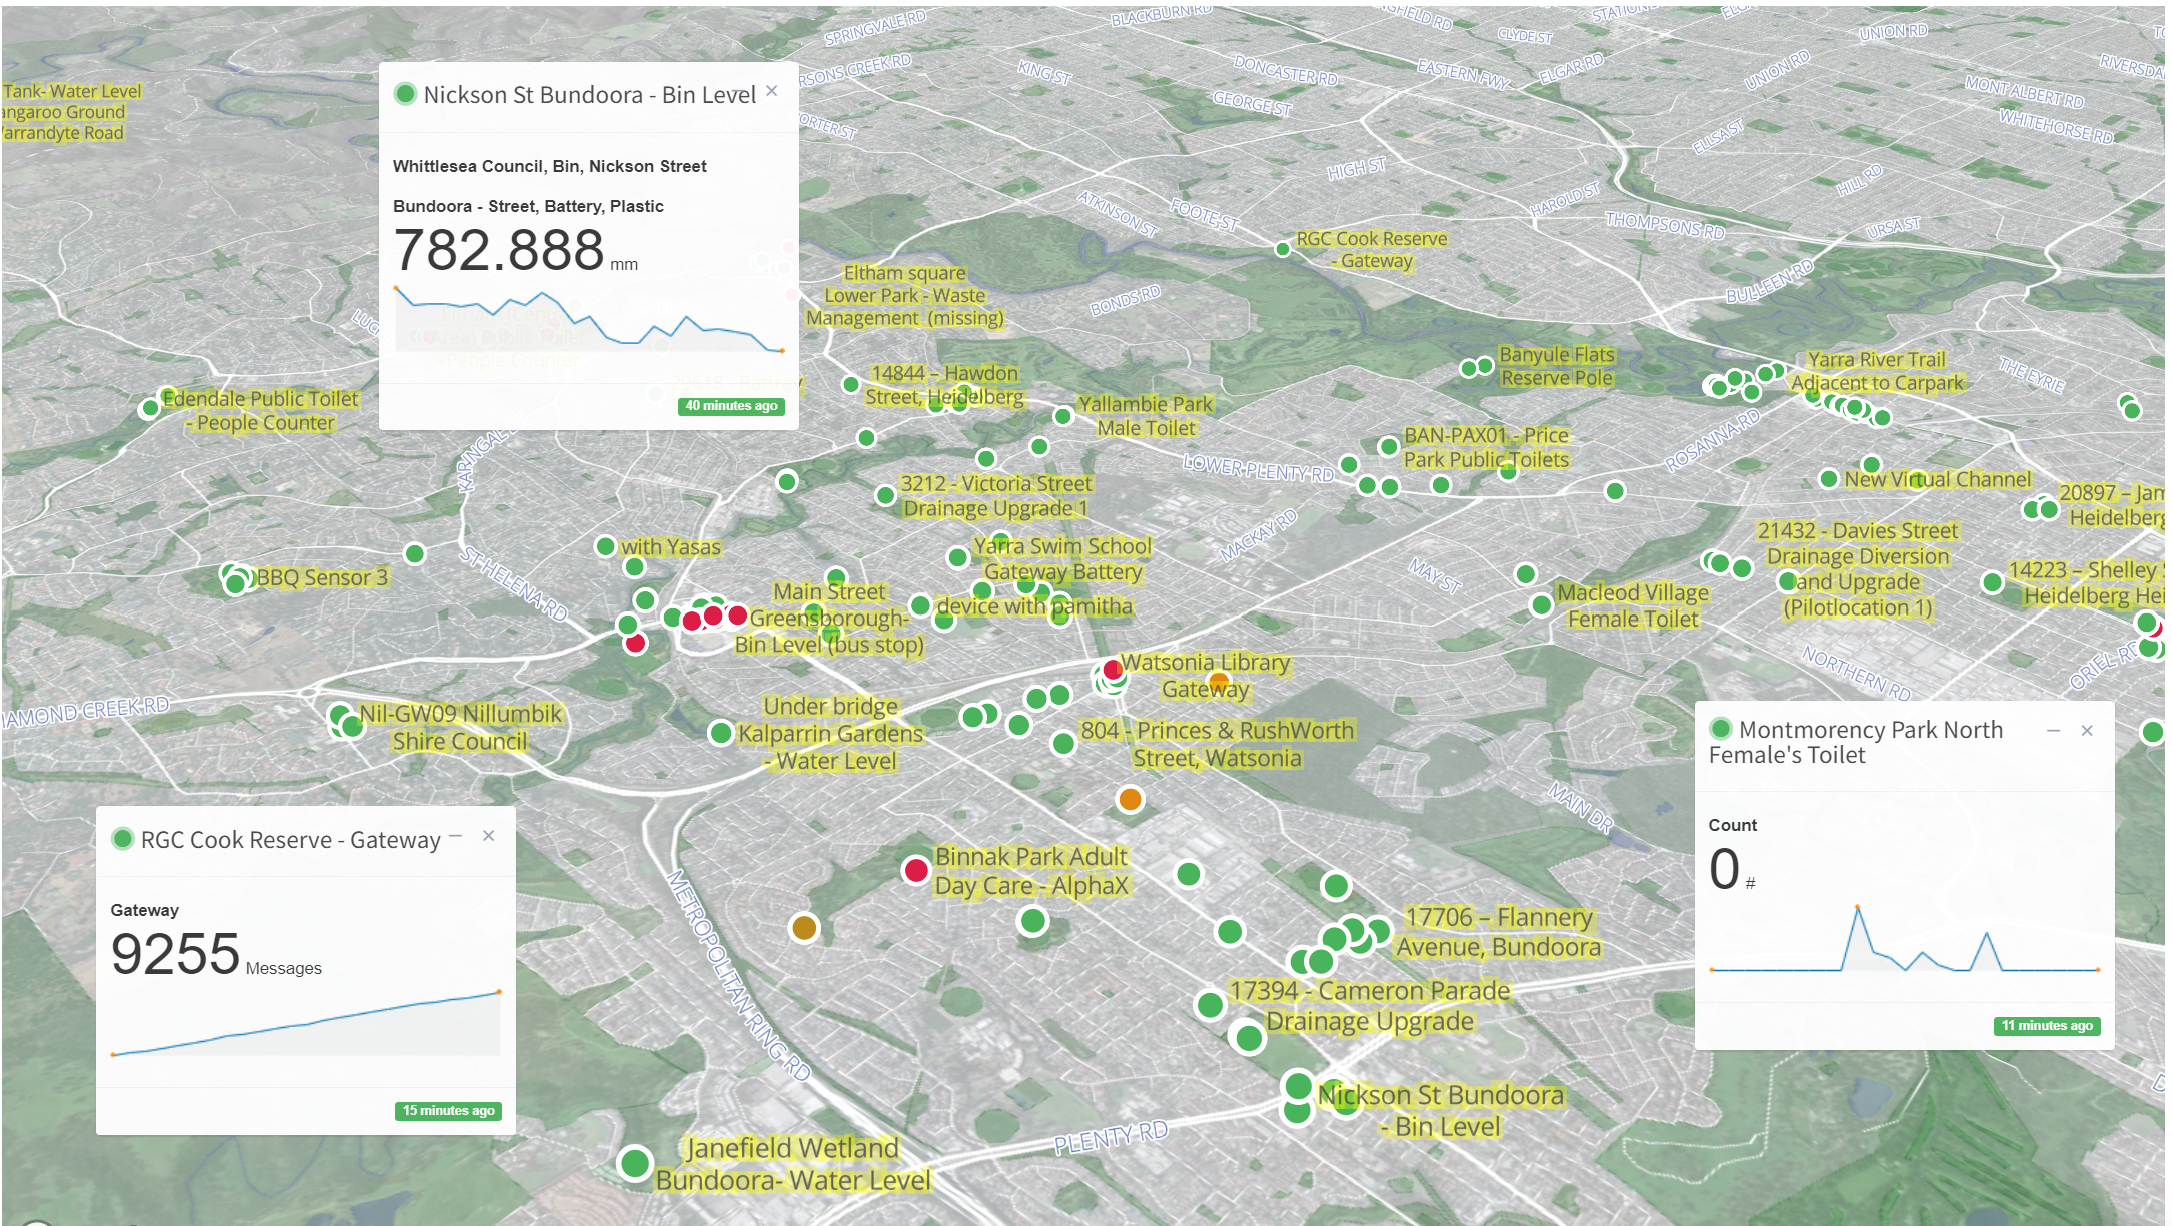
Task: Click the 40 minutes ago badge on Bin Level popup
Action: pos(733,407)
